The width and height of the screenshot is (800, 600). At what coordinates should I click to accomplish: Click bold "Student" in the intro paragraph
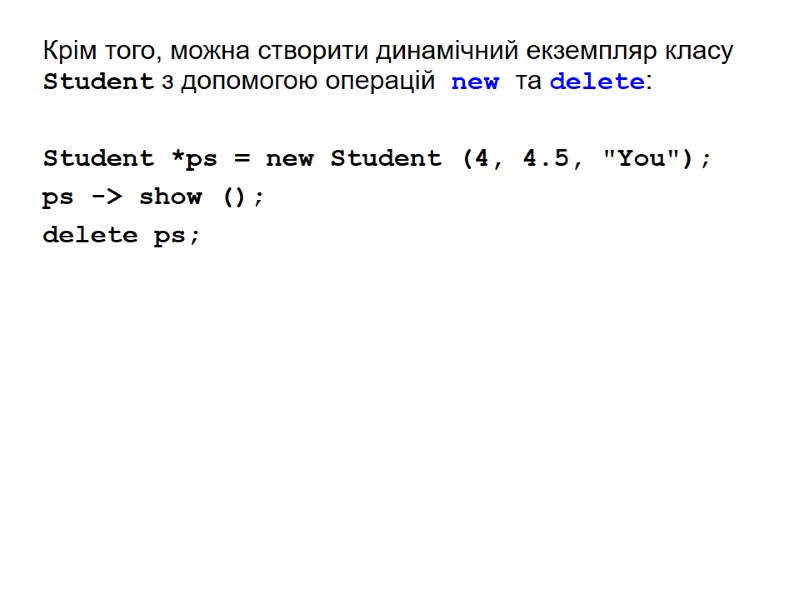click(98, 82)
